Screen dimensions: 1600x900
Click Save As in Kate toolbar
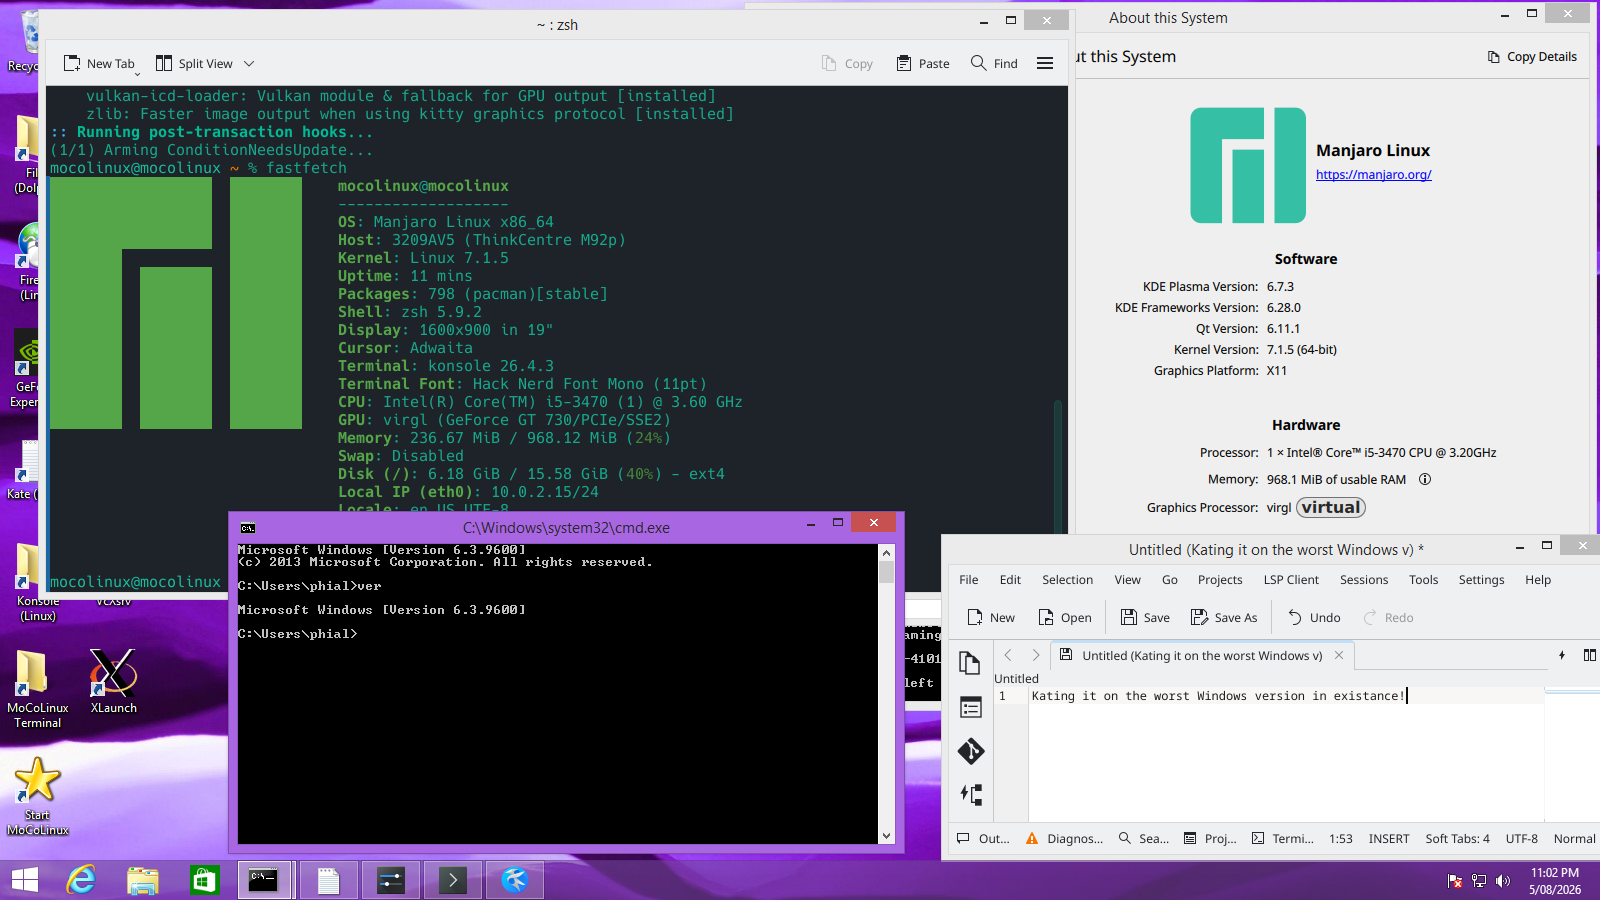click(1224, 618)
